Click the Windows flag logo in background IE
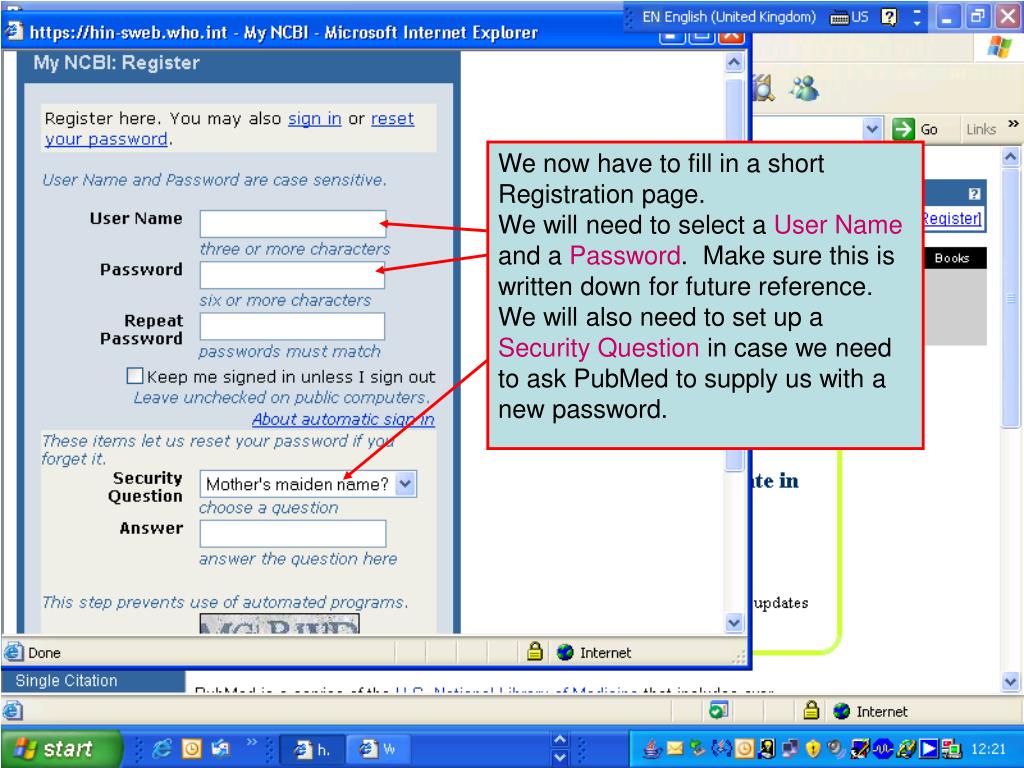The height and width of the screenshot is (768, 1024). (x=999, y=47)
